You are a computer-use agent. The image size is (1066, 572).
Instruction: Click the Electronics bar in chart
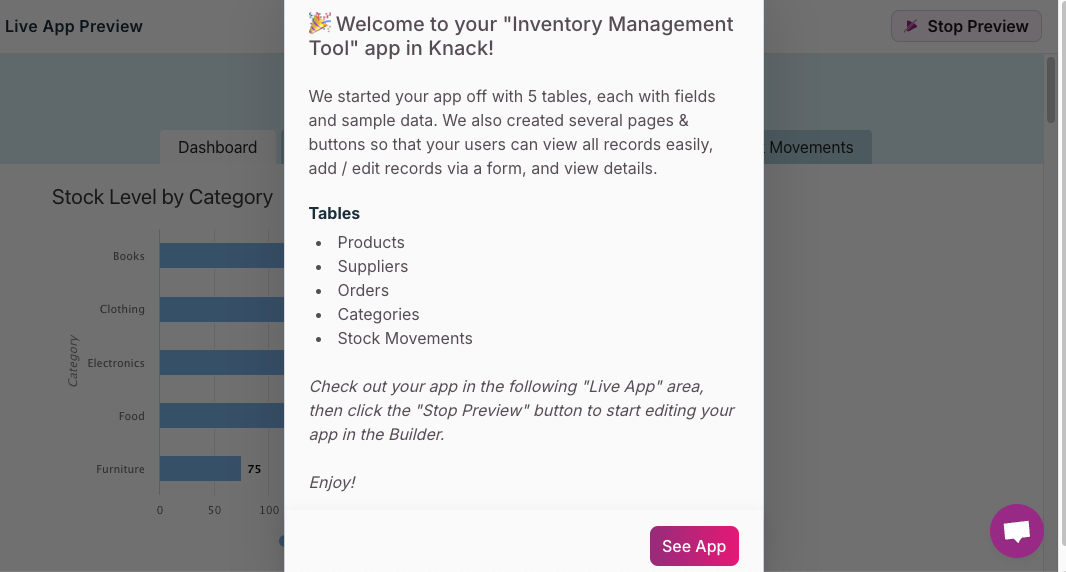click(221, 362)
